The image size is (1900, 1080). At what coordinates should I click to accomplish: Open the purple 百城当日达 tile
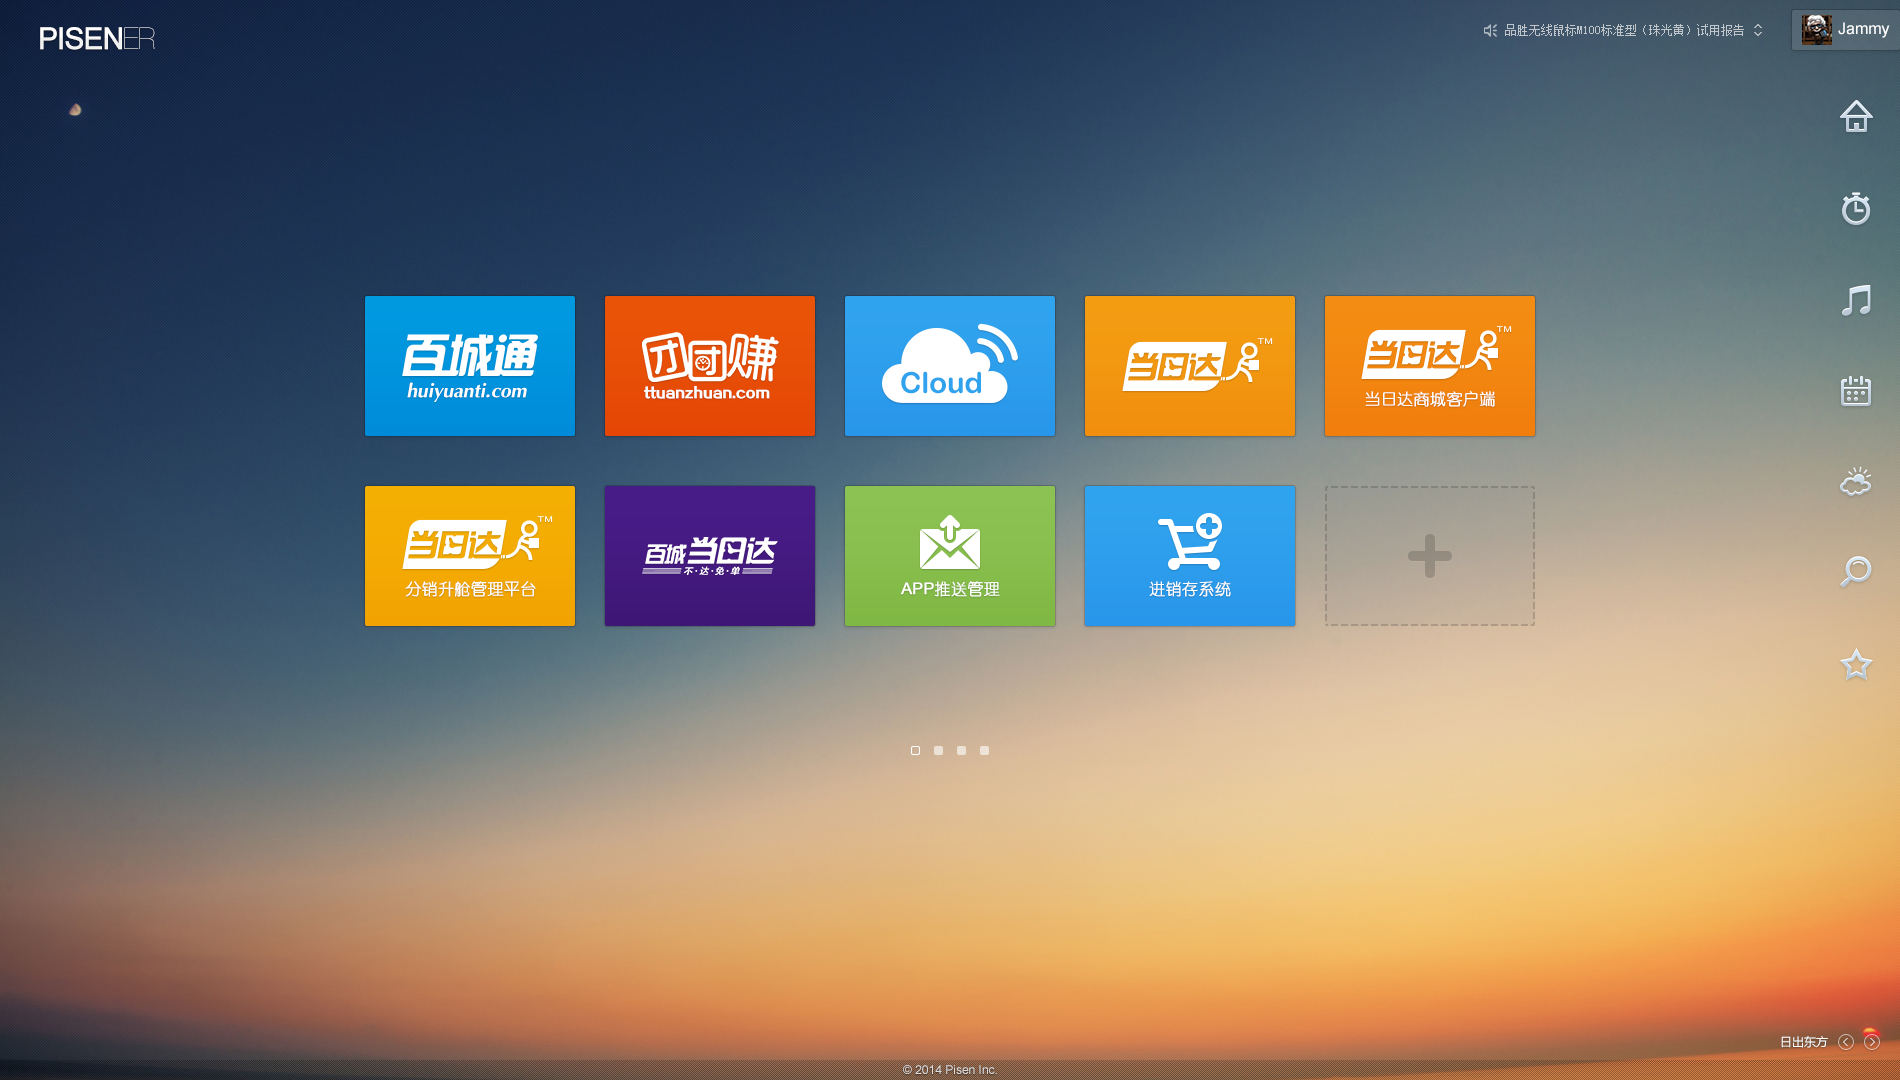click(710, 556)
